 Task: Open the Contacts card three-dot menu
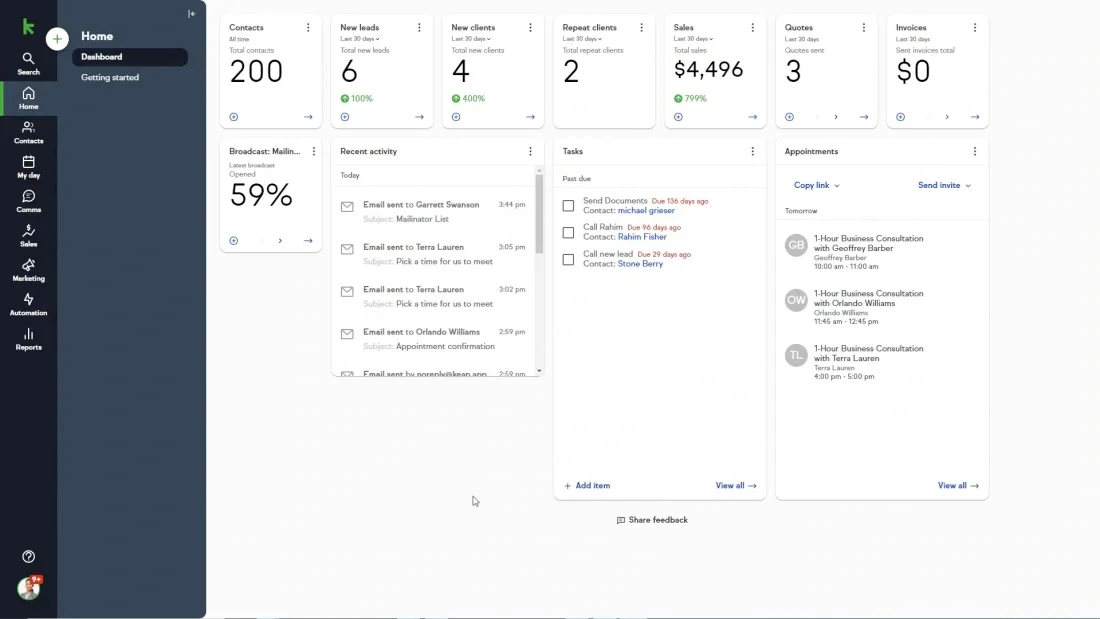(x=308, y=27)
